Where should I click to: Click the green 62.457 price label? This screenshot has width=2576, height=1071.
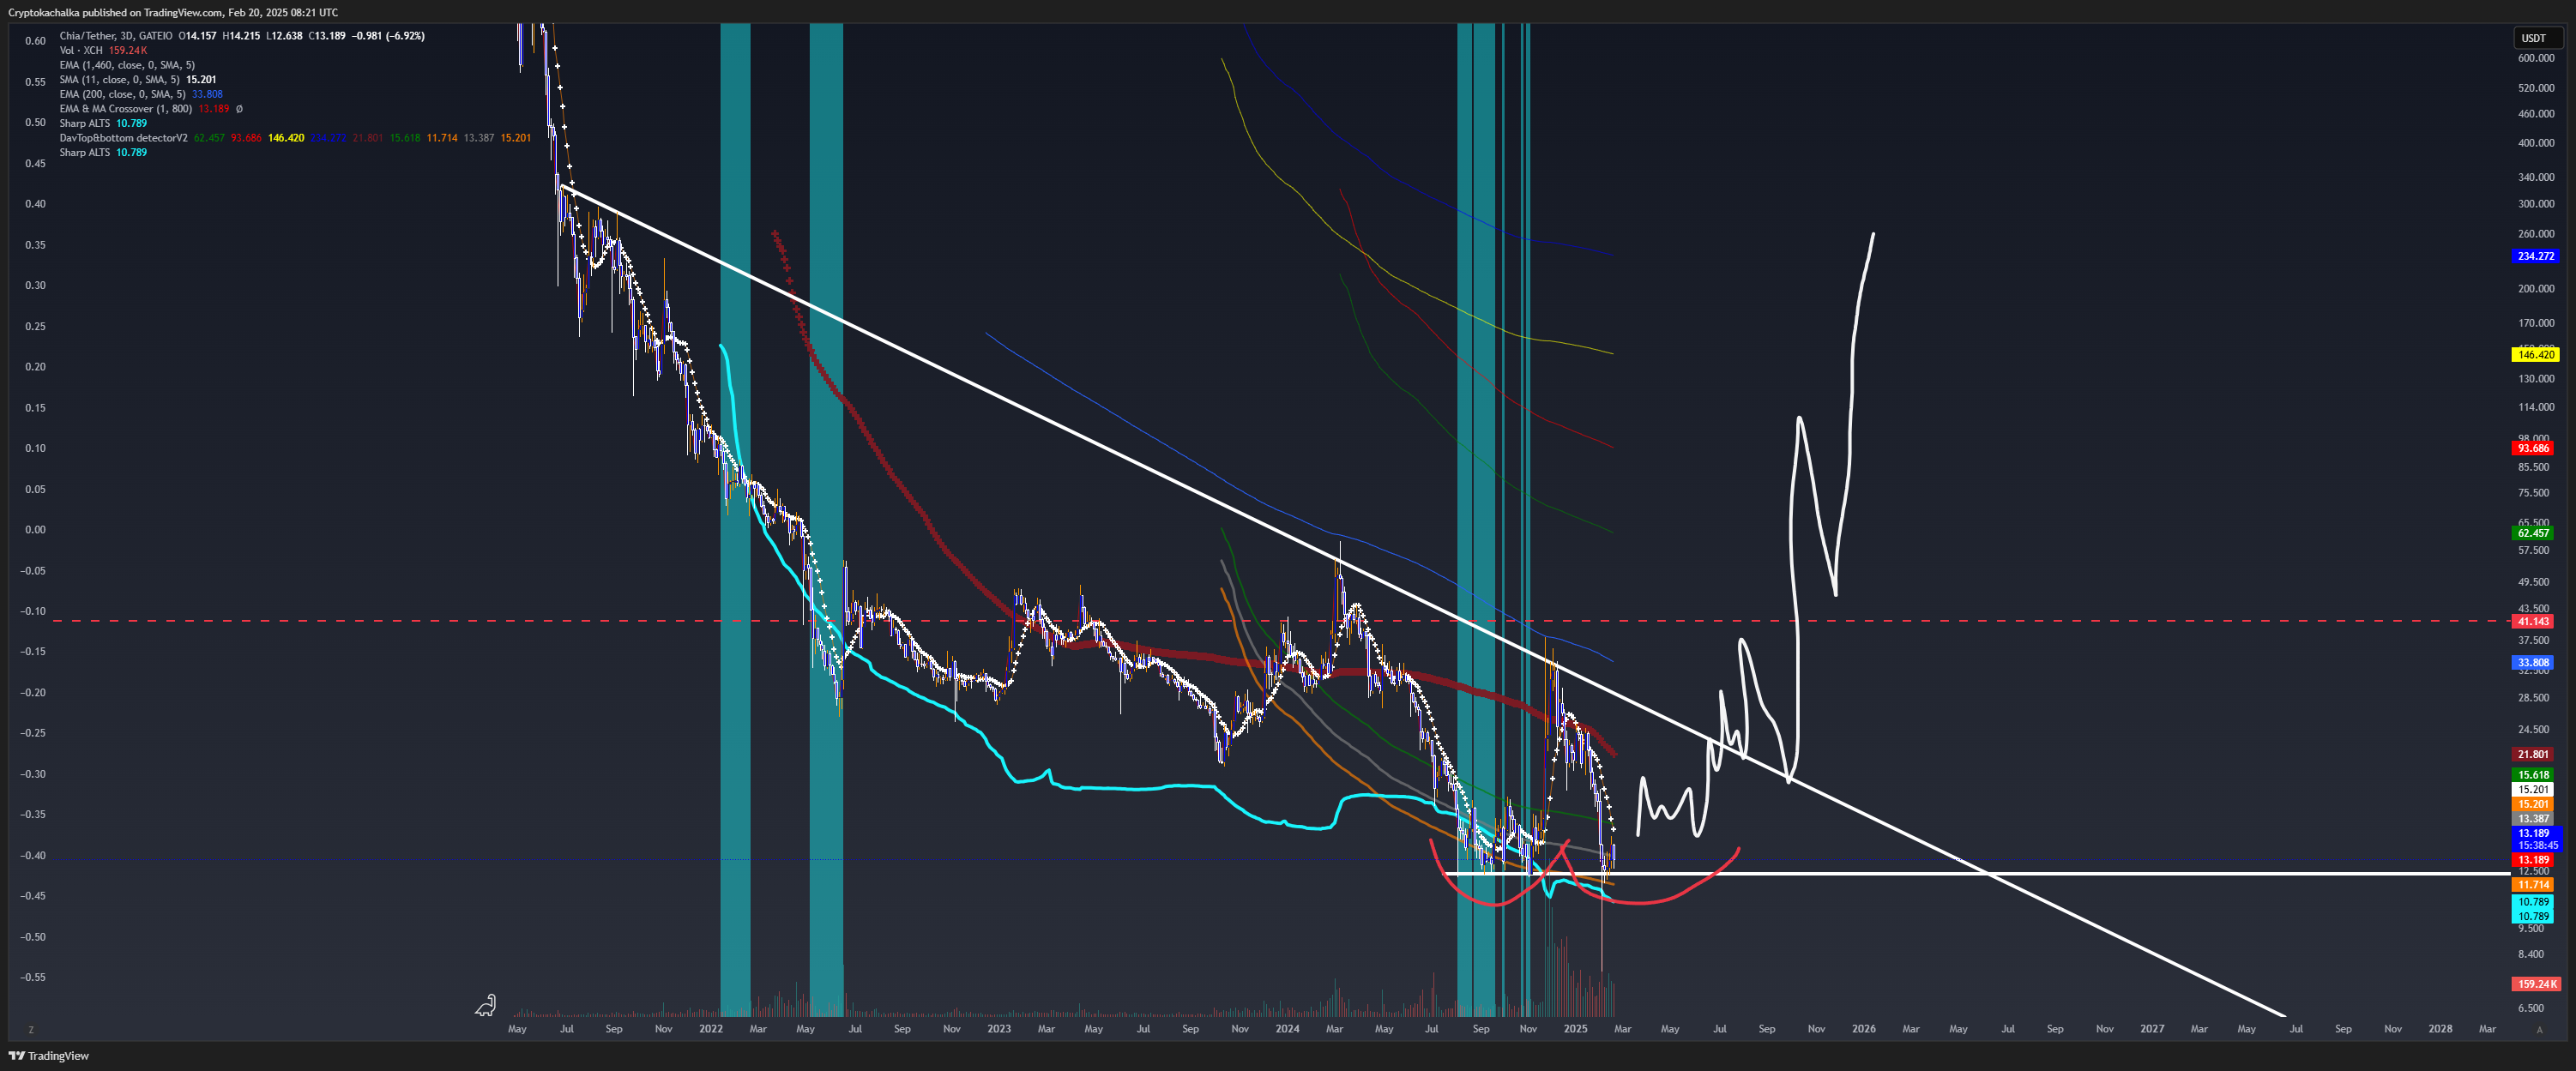[x=2534, y=533]
